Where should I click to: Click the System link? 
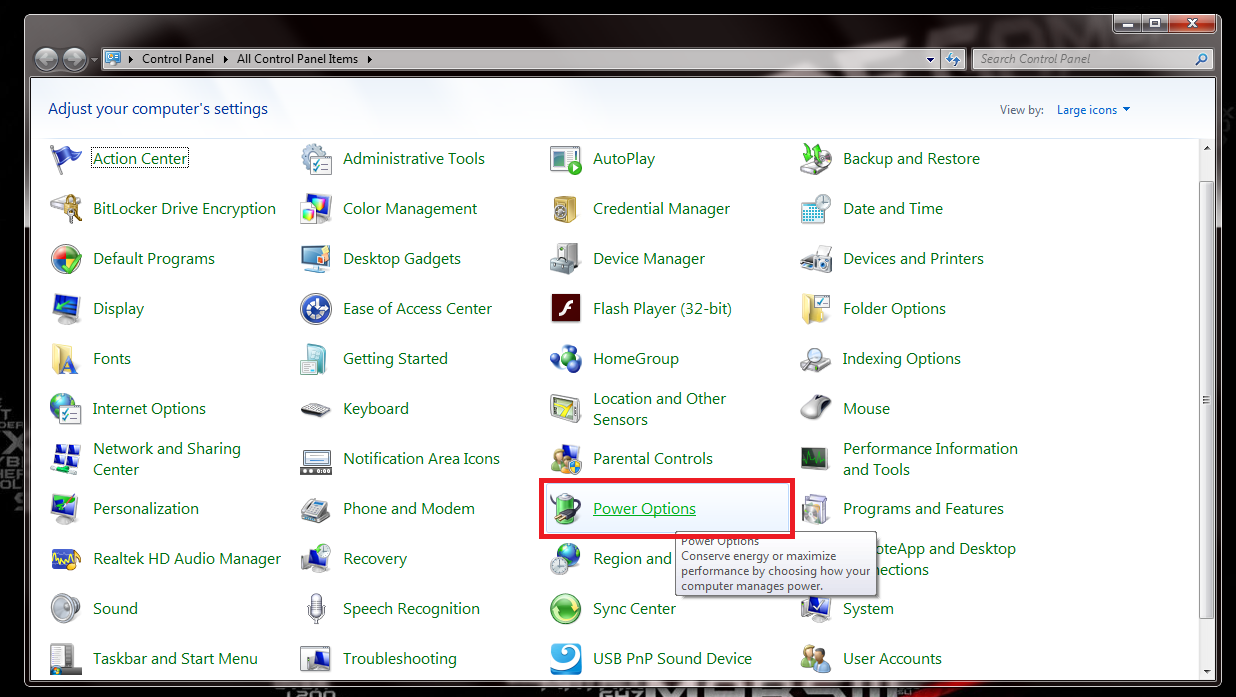coord(868,609)
